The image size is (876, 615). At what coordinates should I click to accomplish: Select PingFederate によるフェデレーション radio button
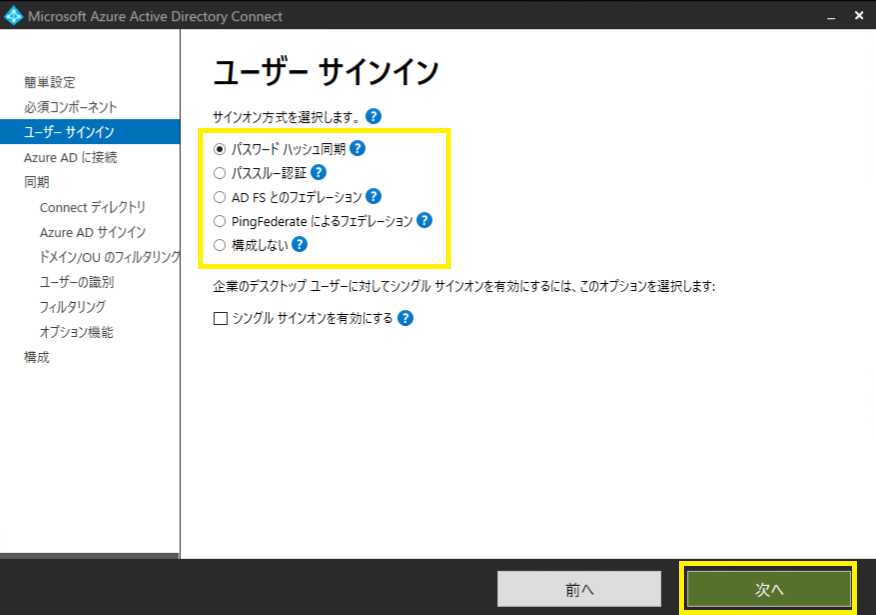coord(220,221)
